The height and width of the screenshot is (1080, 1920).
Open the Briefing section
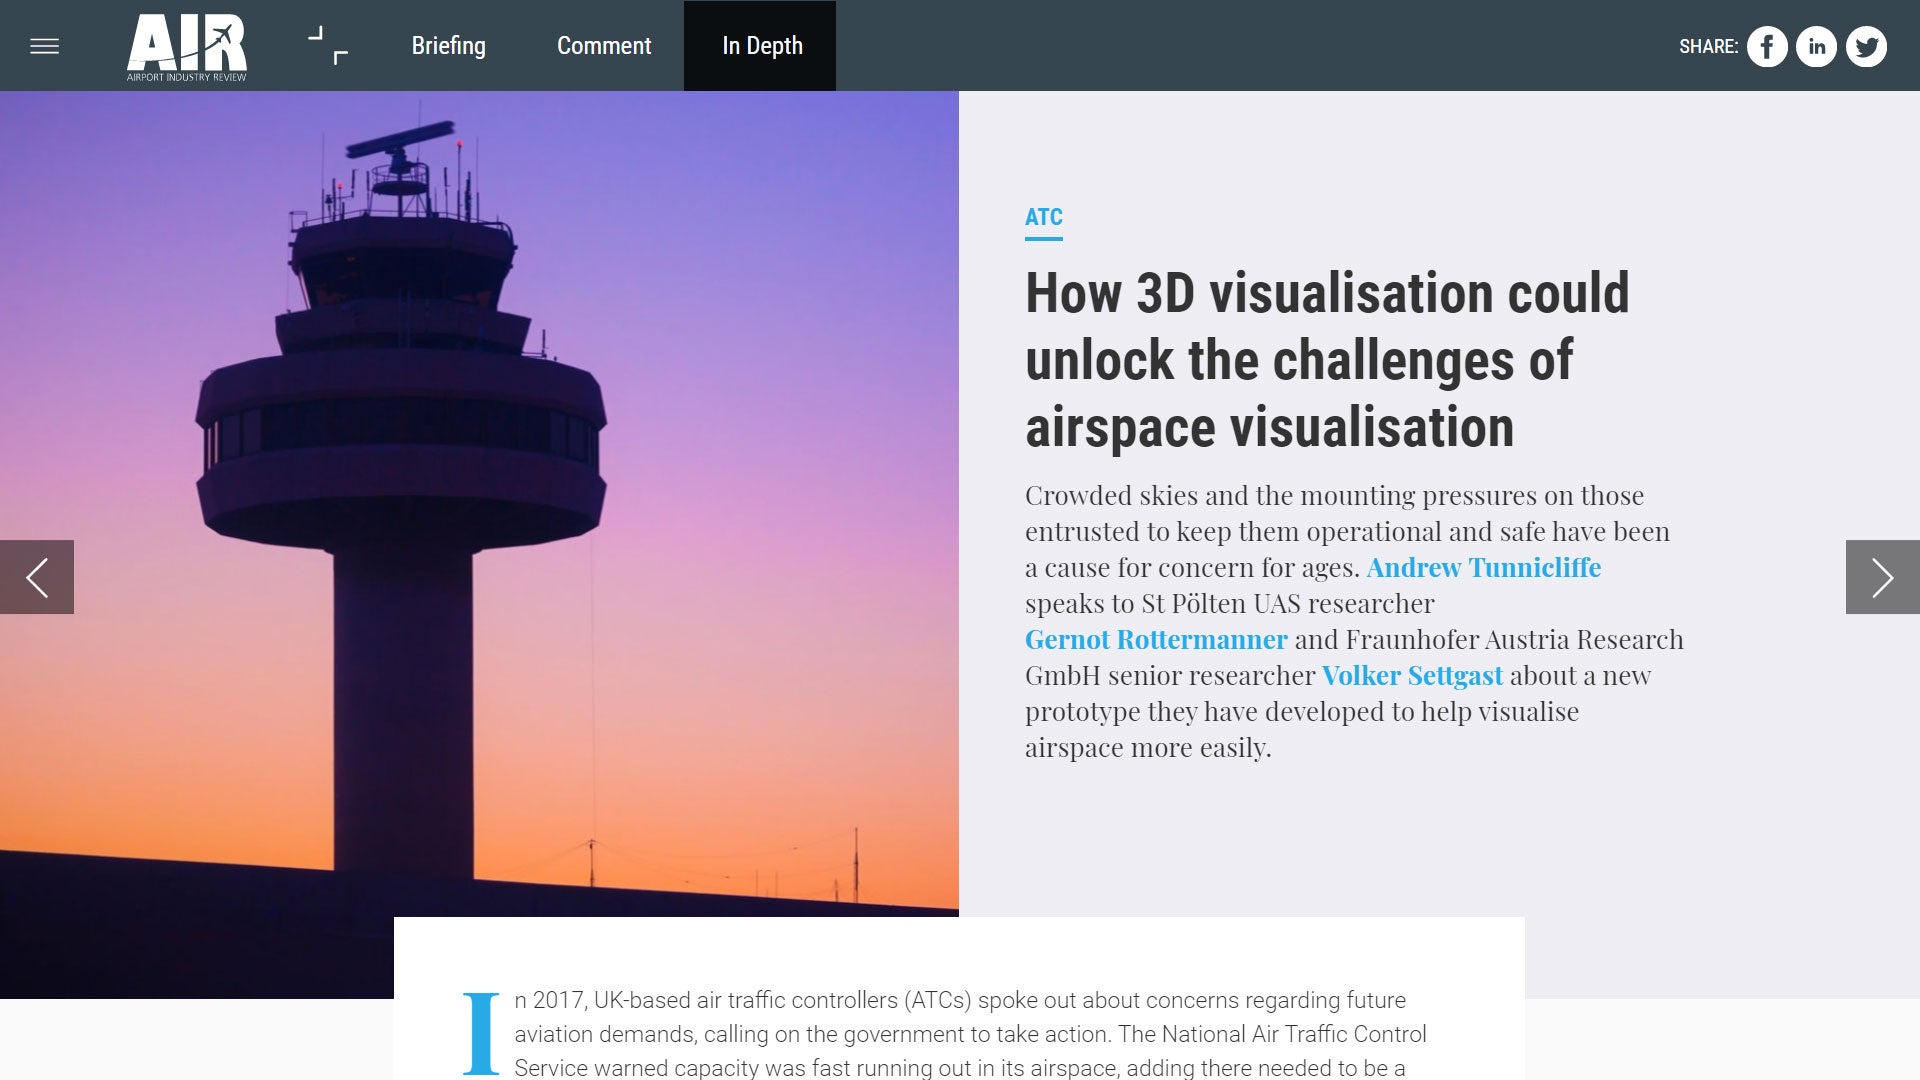(448, 46)
